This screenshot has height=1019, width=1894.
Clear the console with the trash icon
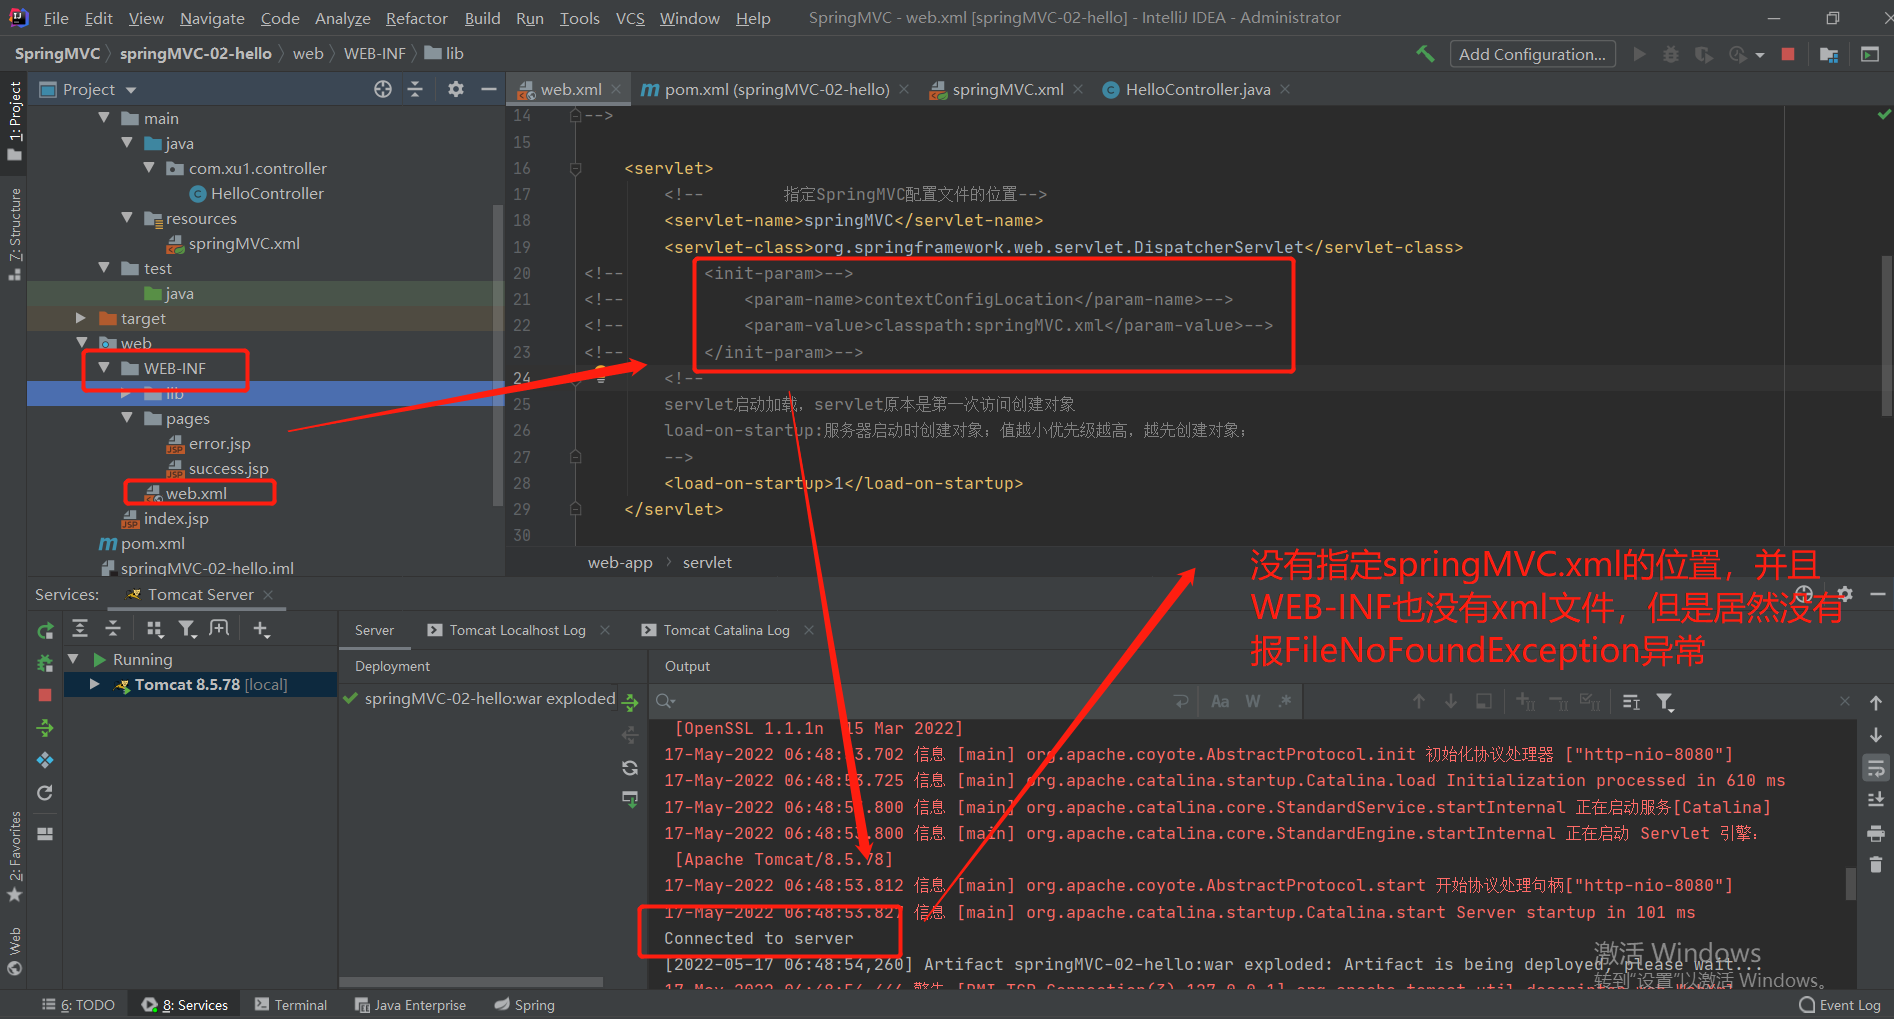point(1876,864)
